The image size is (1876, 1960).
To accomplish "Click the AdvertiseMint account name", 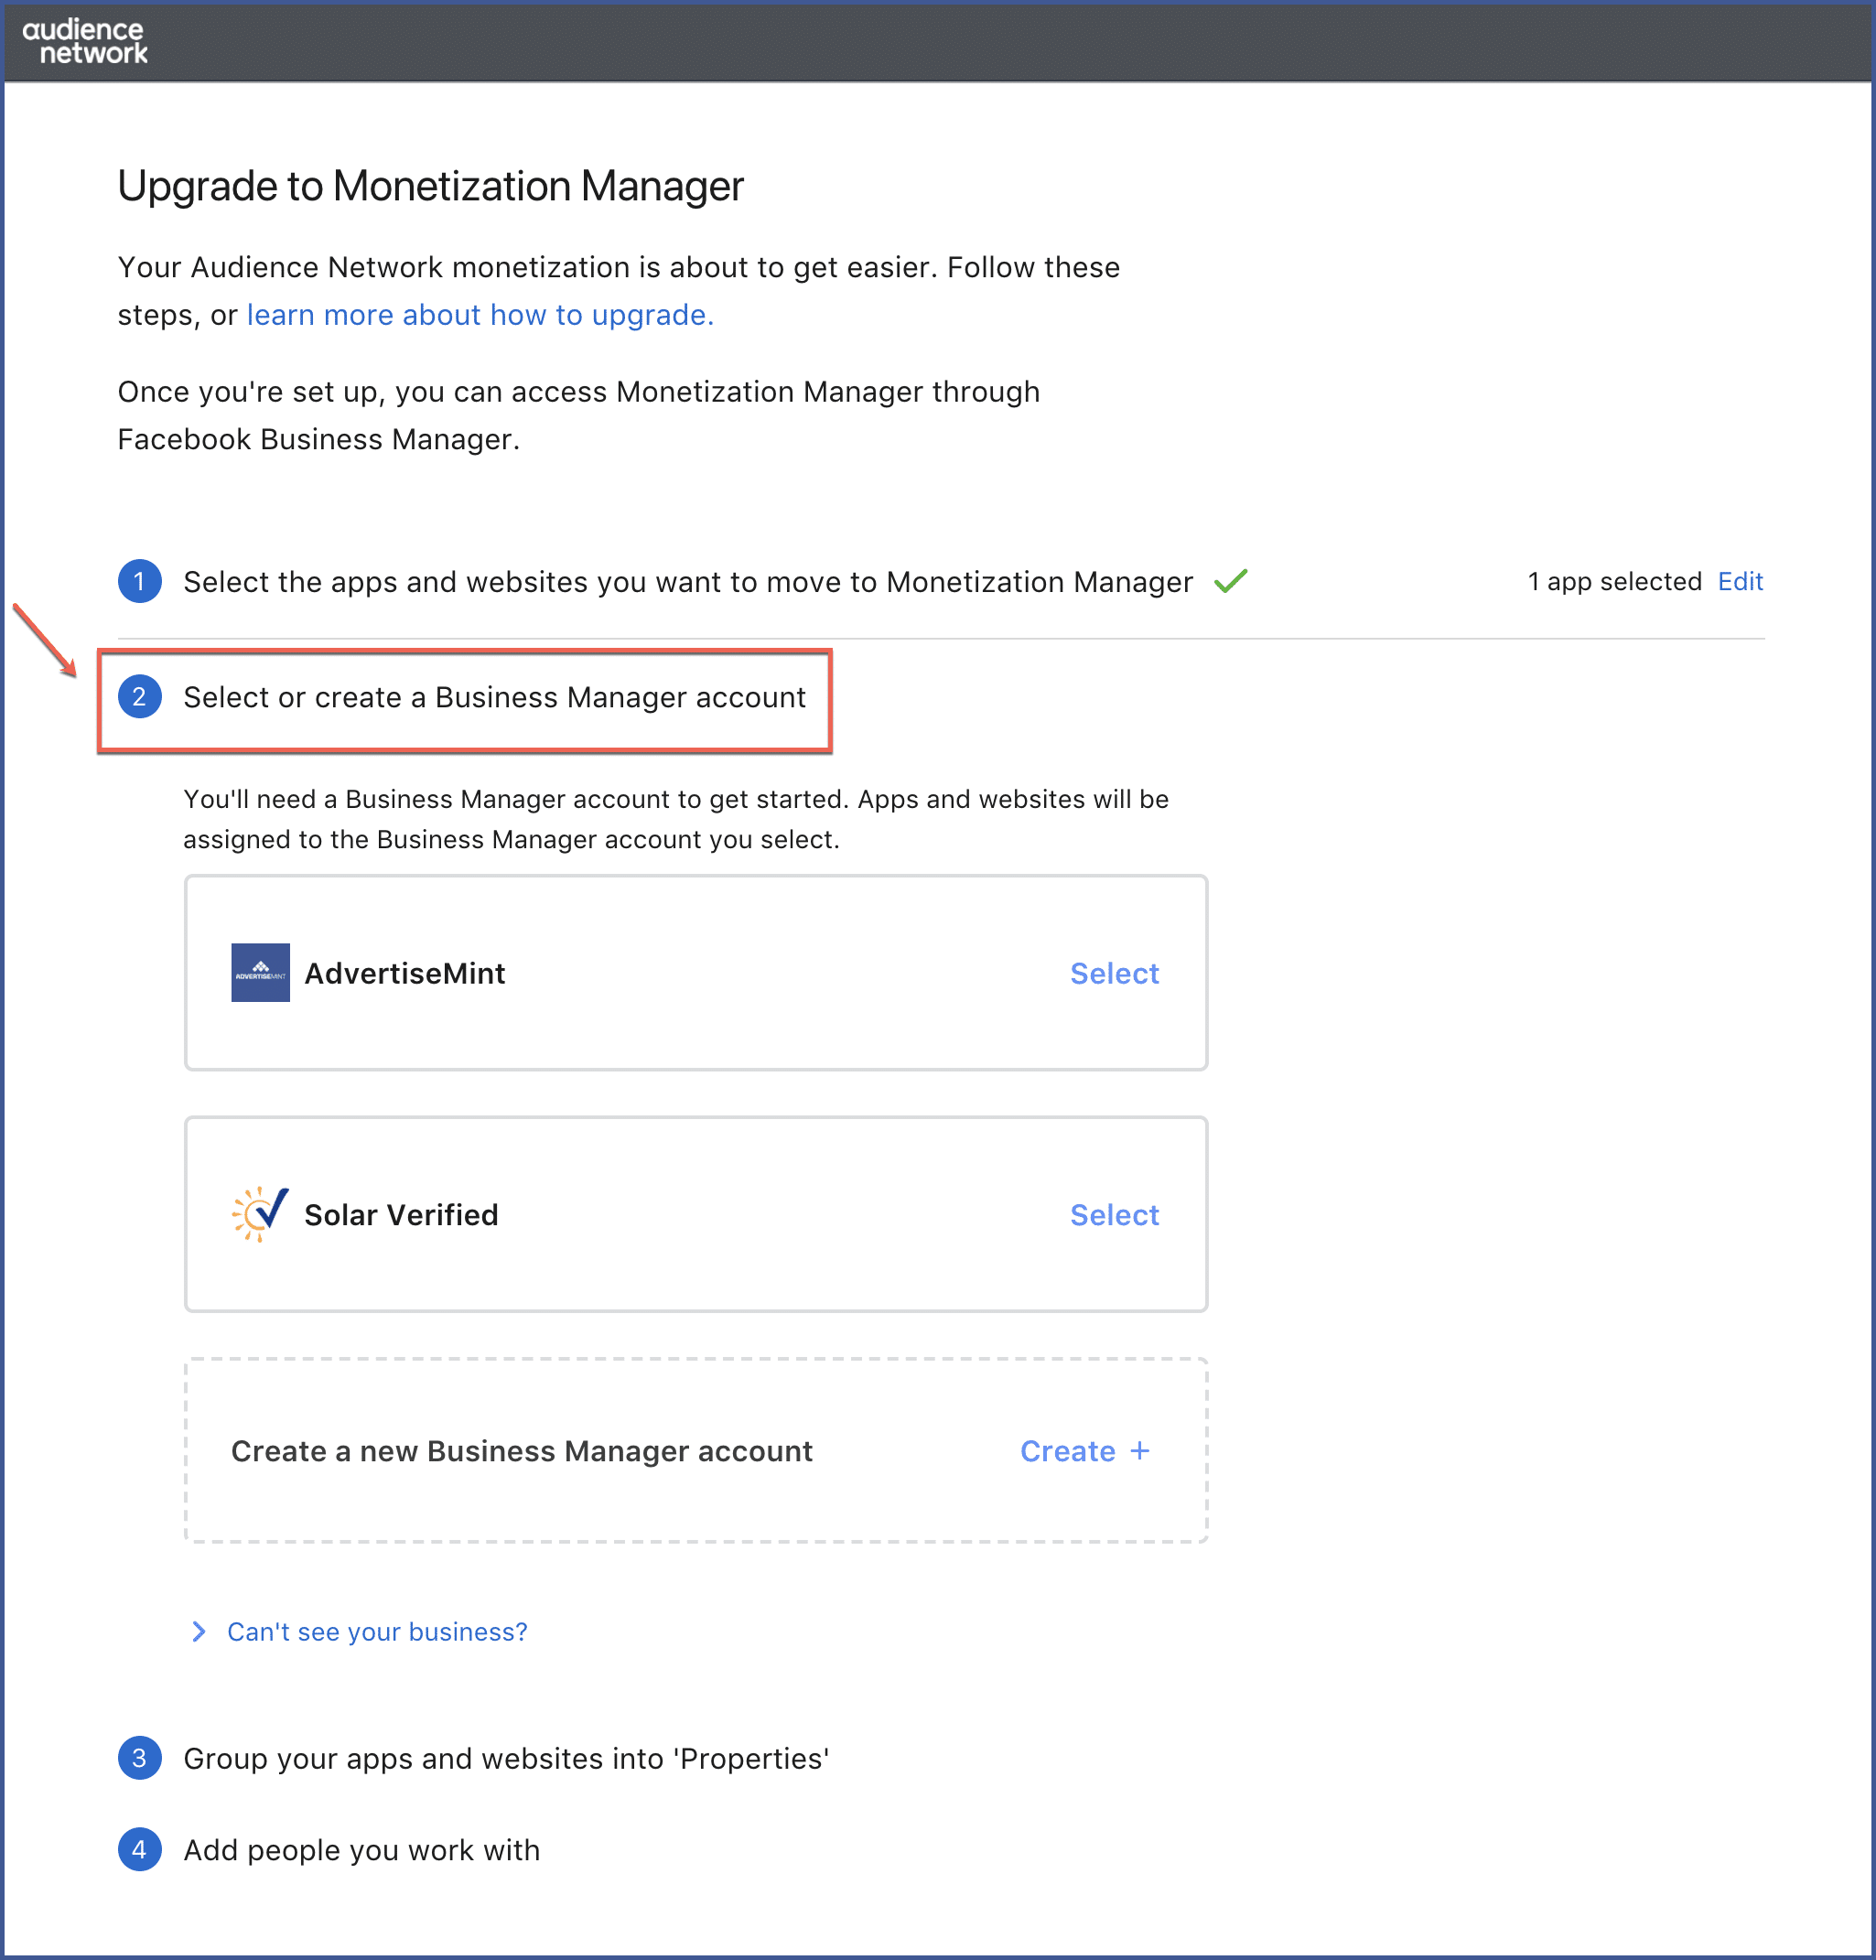I will point(405,973).
